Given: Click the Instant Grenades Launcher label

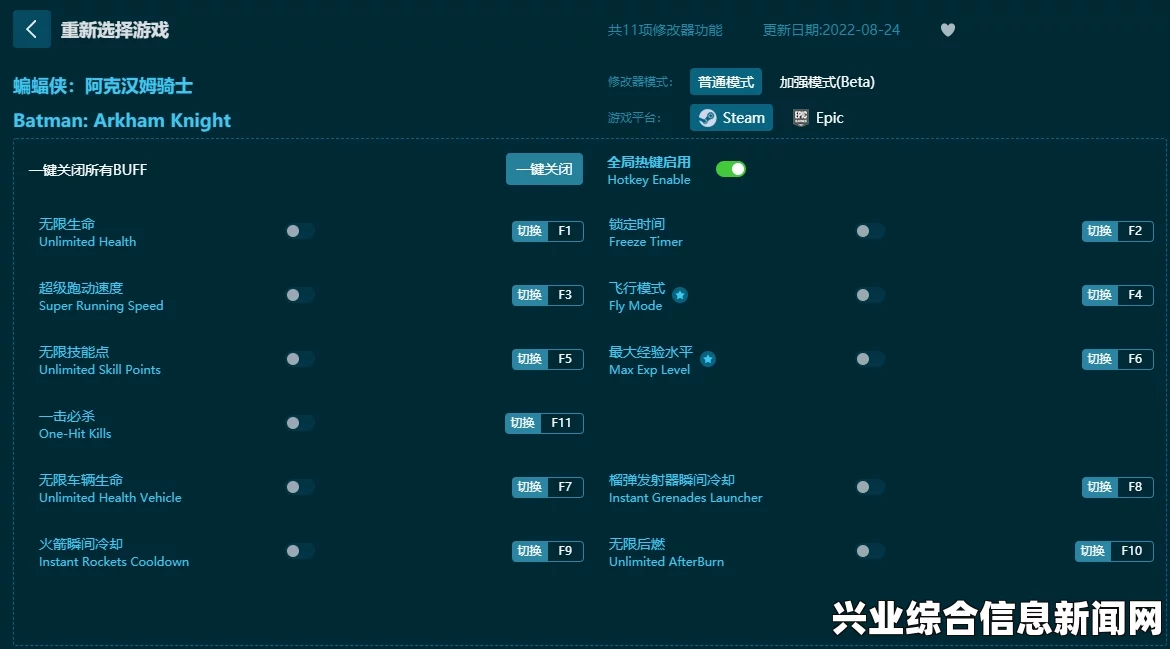Looking at the screenshot, I should 686,498.
